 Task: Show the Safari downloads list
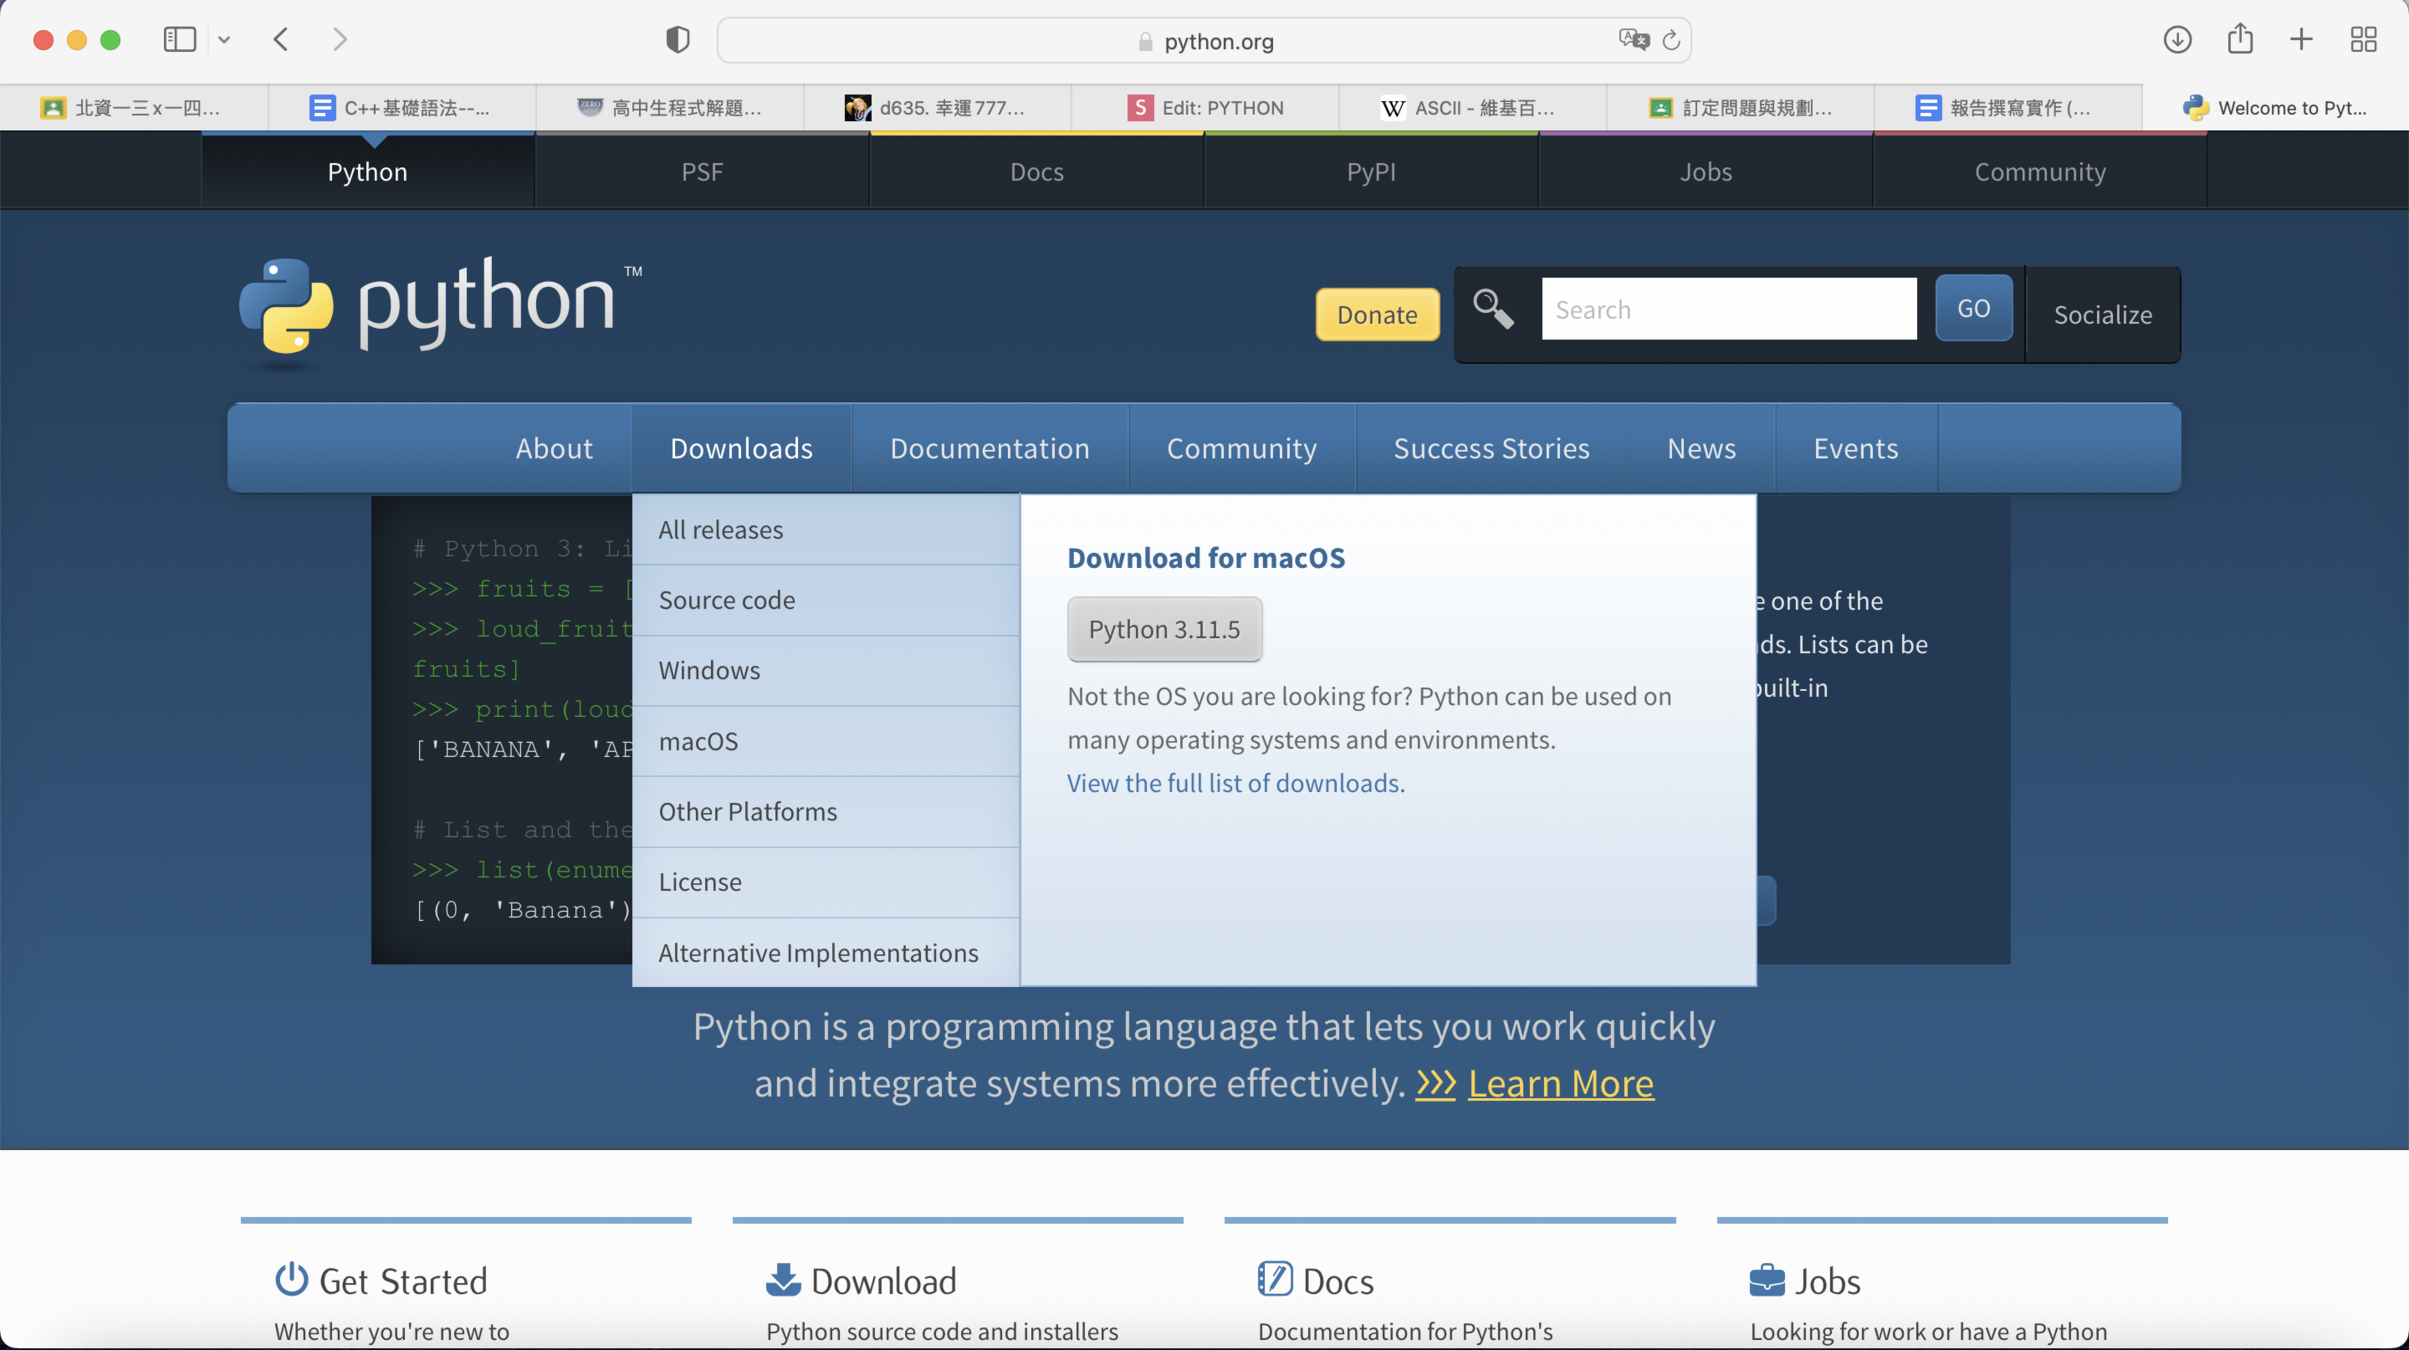coord(2177,40)
